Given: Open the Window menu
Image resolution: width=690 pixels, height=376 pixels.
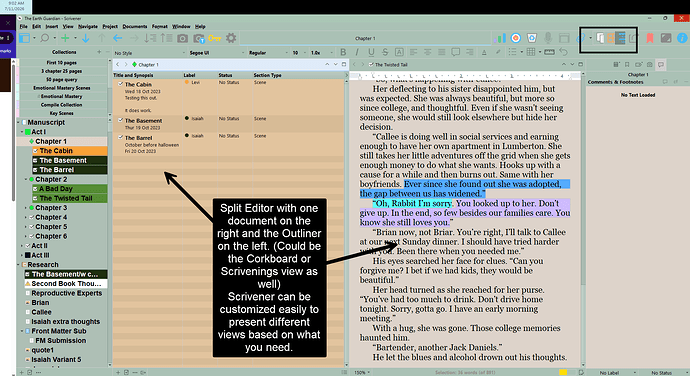Looking at the screenshot, I should 181,26.
